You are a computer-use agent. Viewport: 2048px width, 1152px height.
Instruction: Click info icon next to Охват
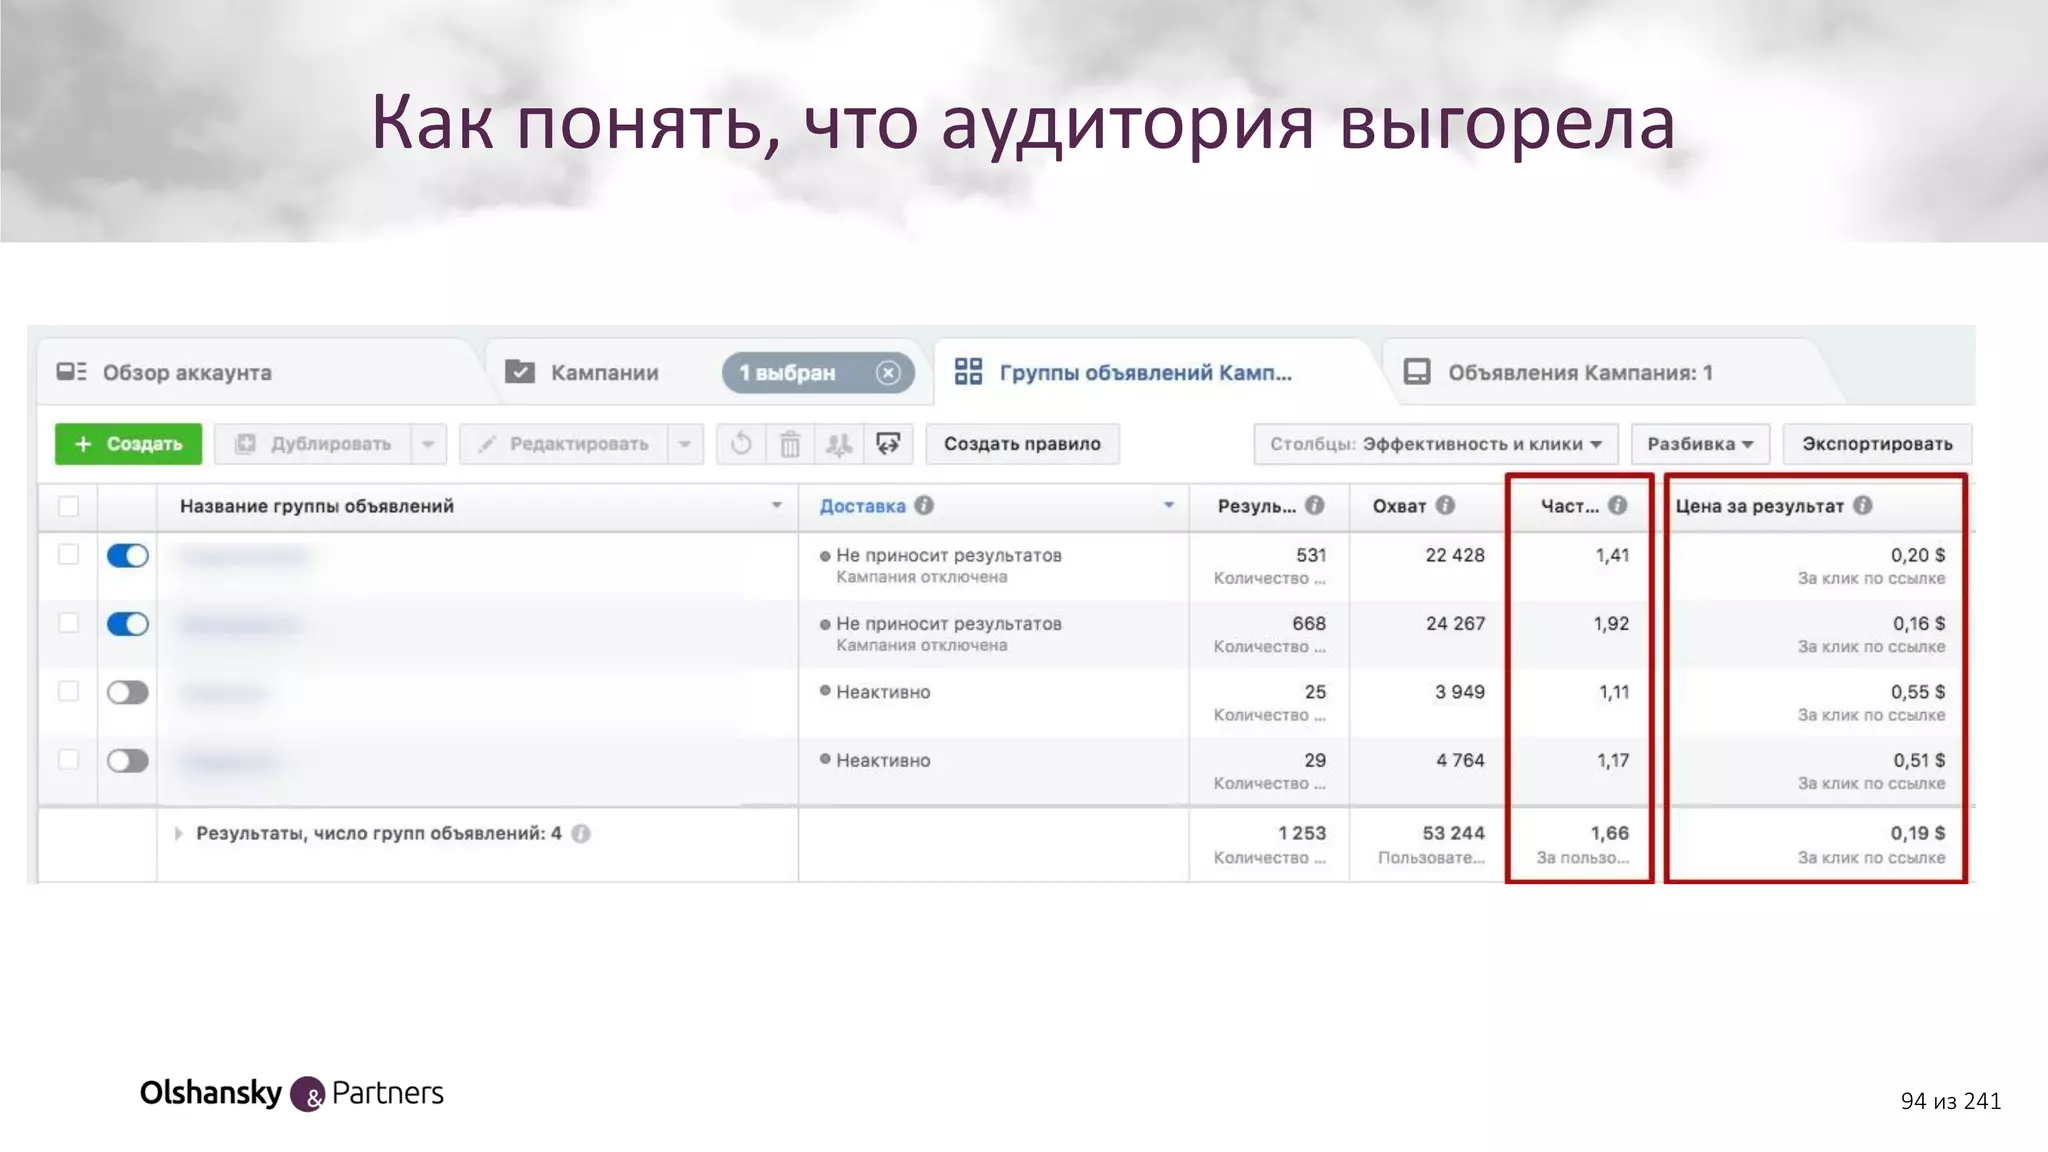(1445, 505)
